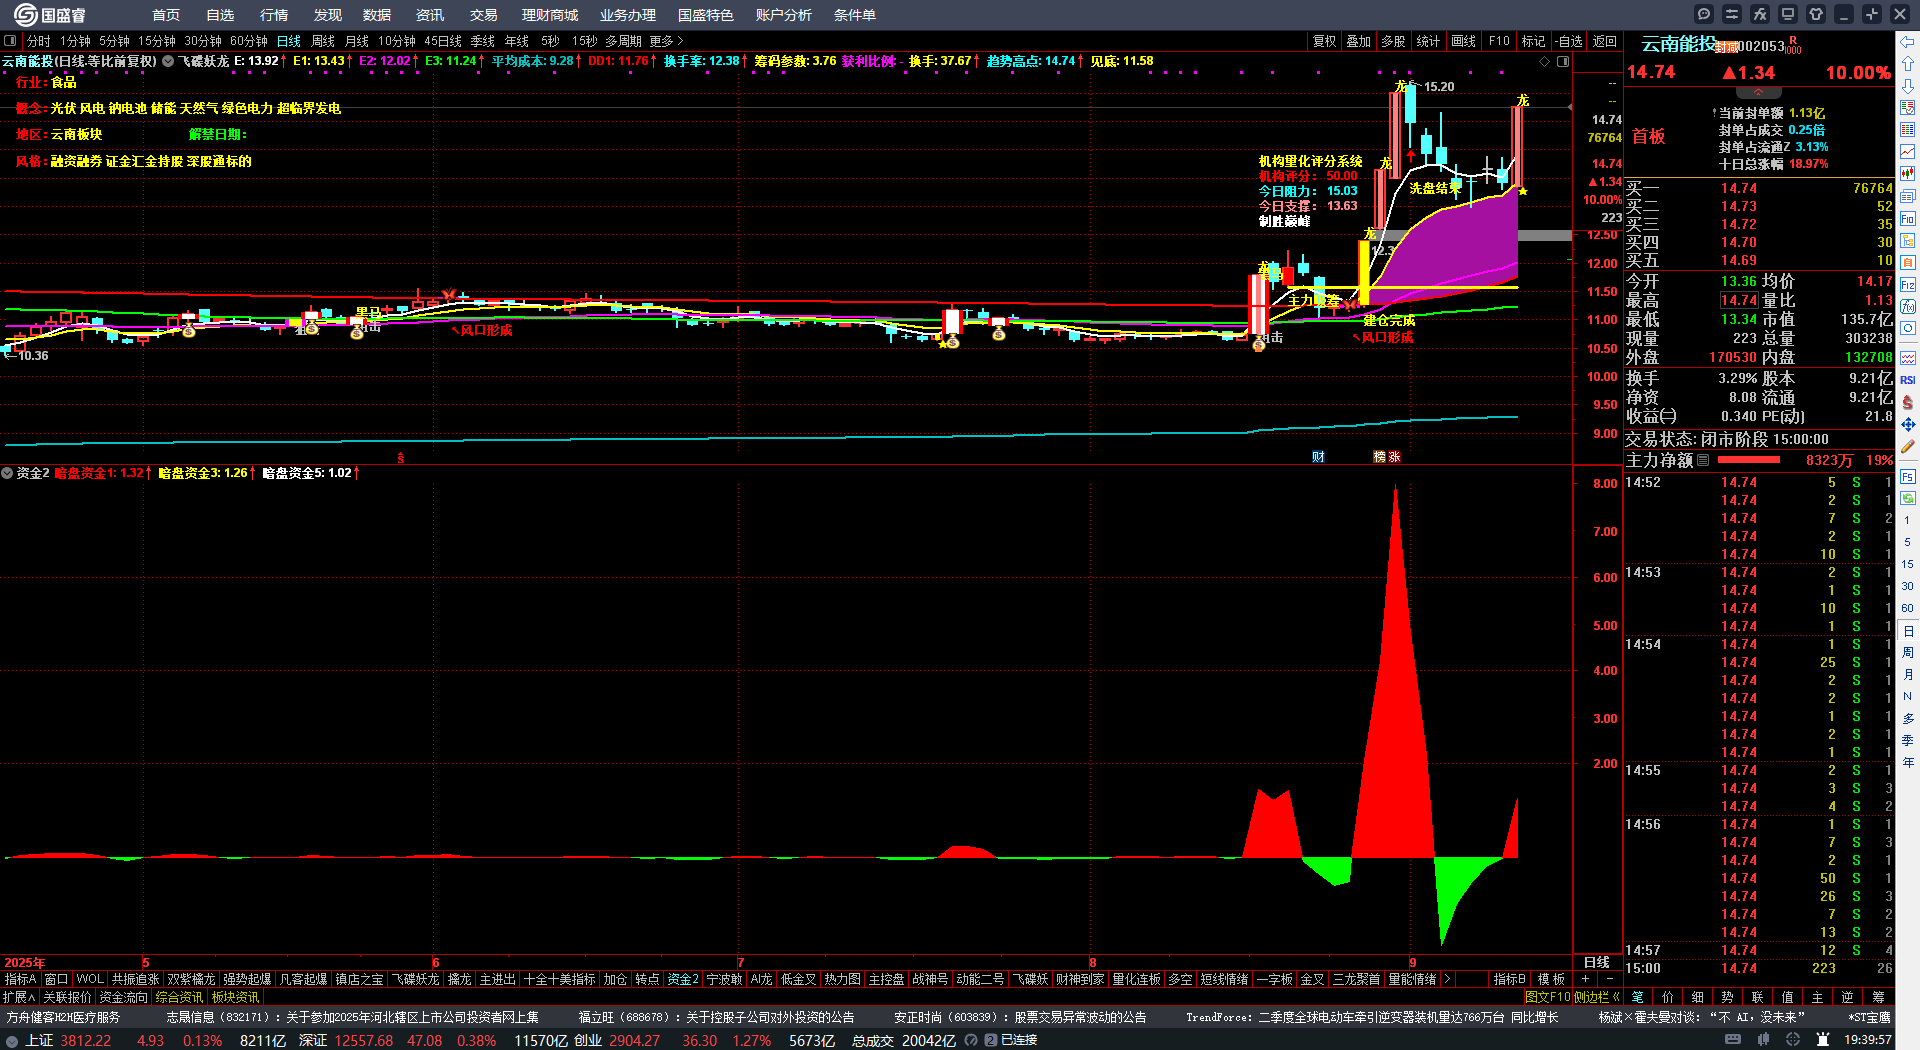Image resolution: width=1920 pixels, height=1050 pixels.
Task: Toggle the window layout box left of 分时
Action: (10, 41)
